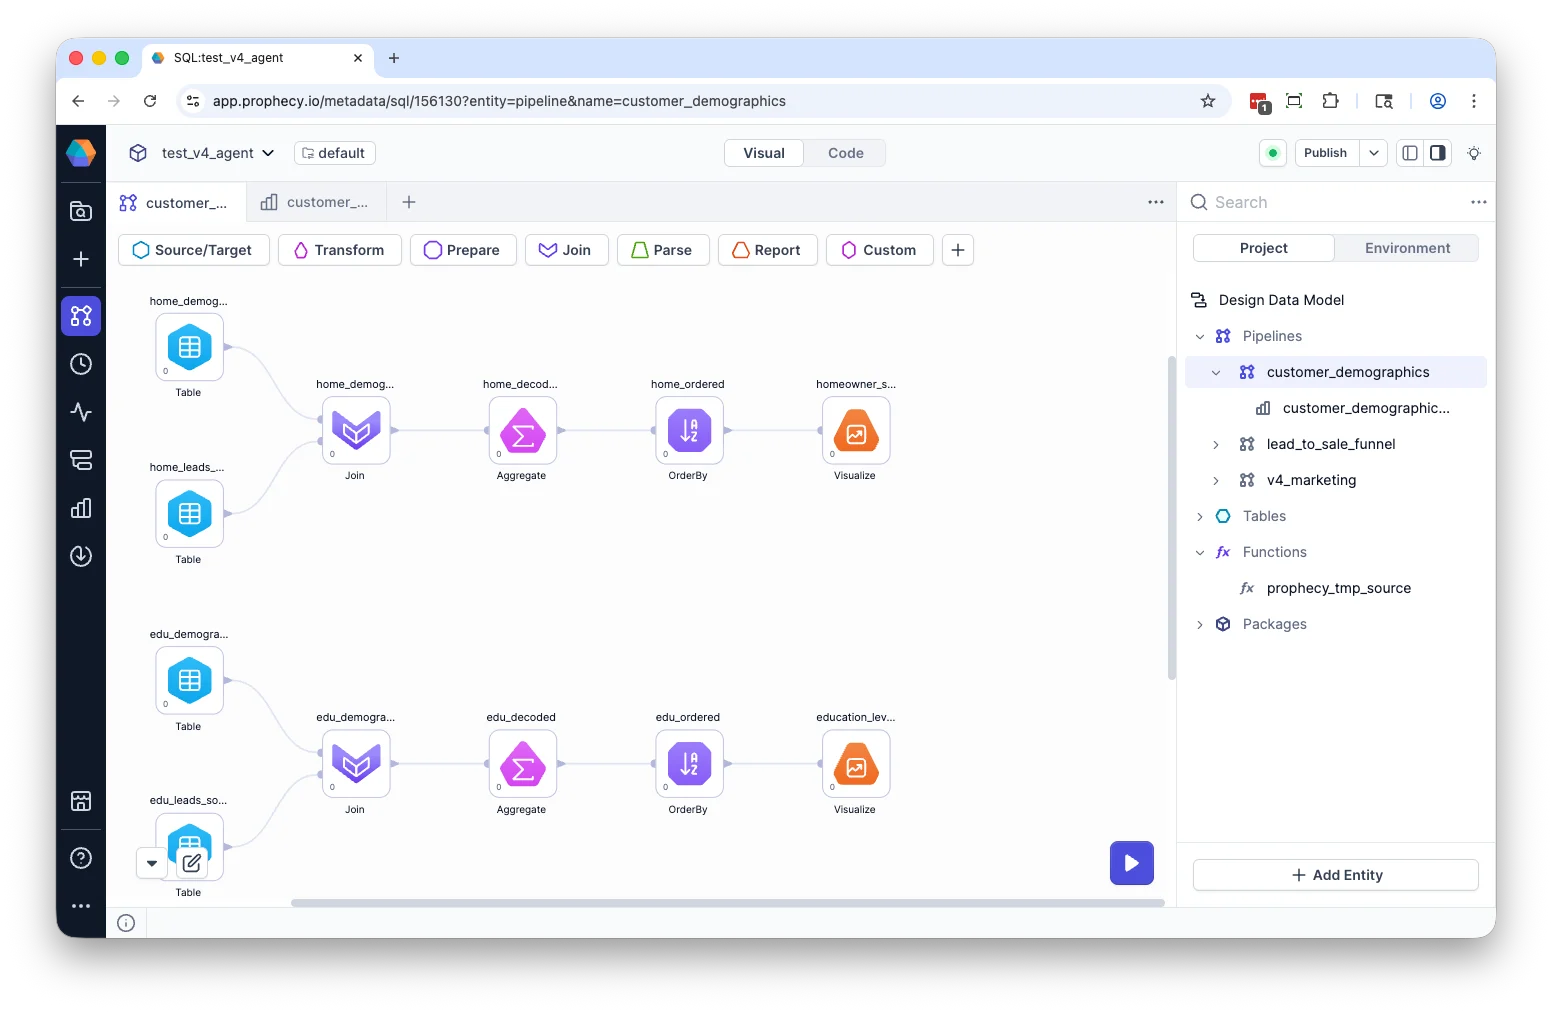Expand the v4_marketing pipeline
The height and width of the screenshot is (1012, 1552).
[1216, 480]
